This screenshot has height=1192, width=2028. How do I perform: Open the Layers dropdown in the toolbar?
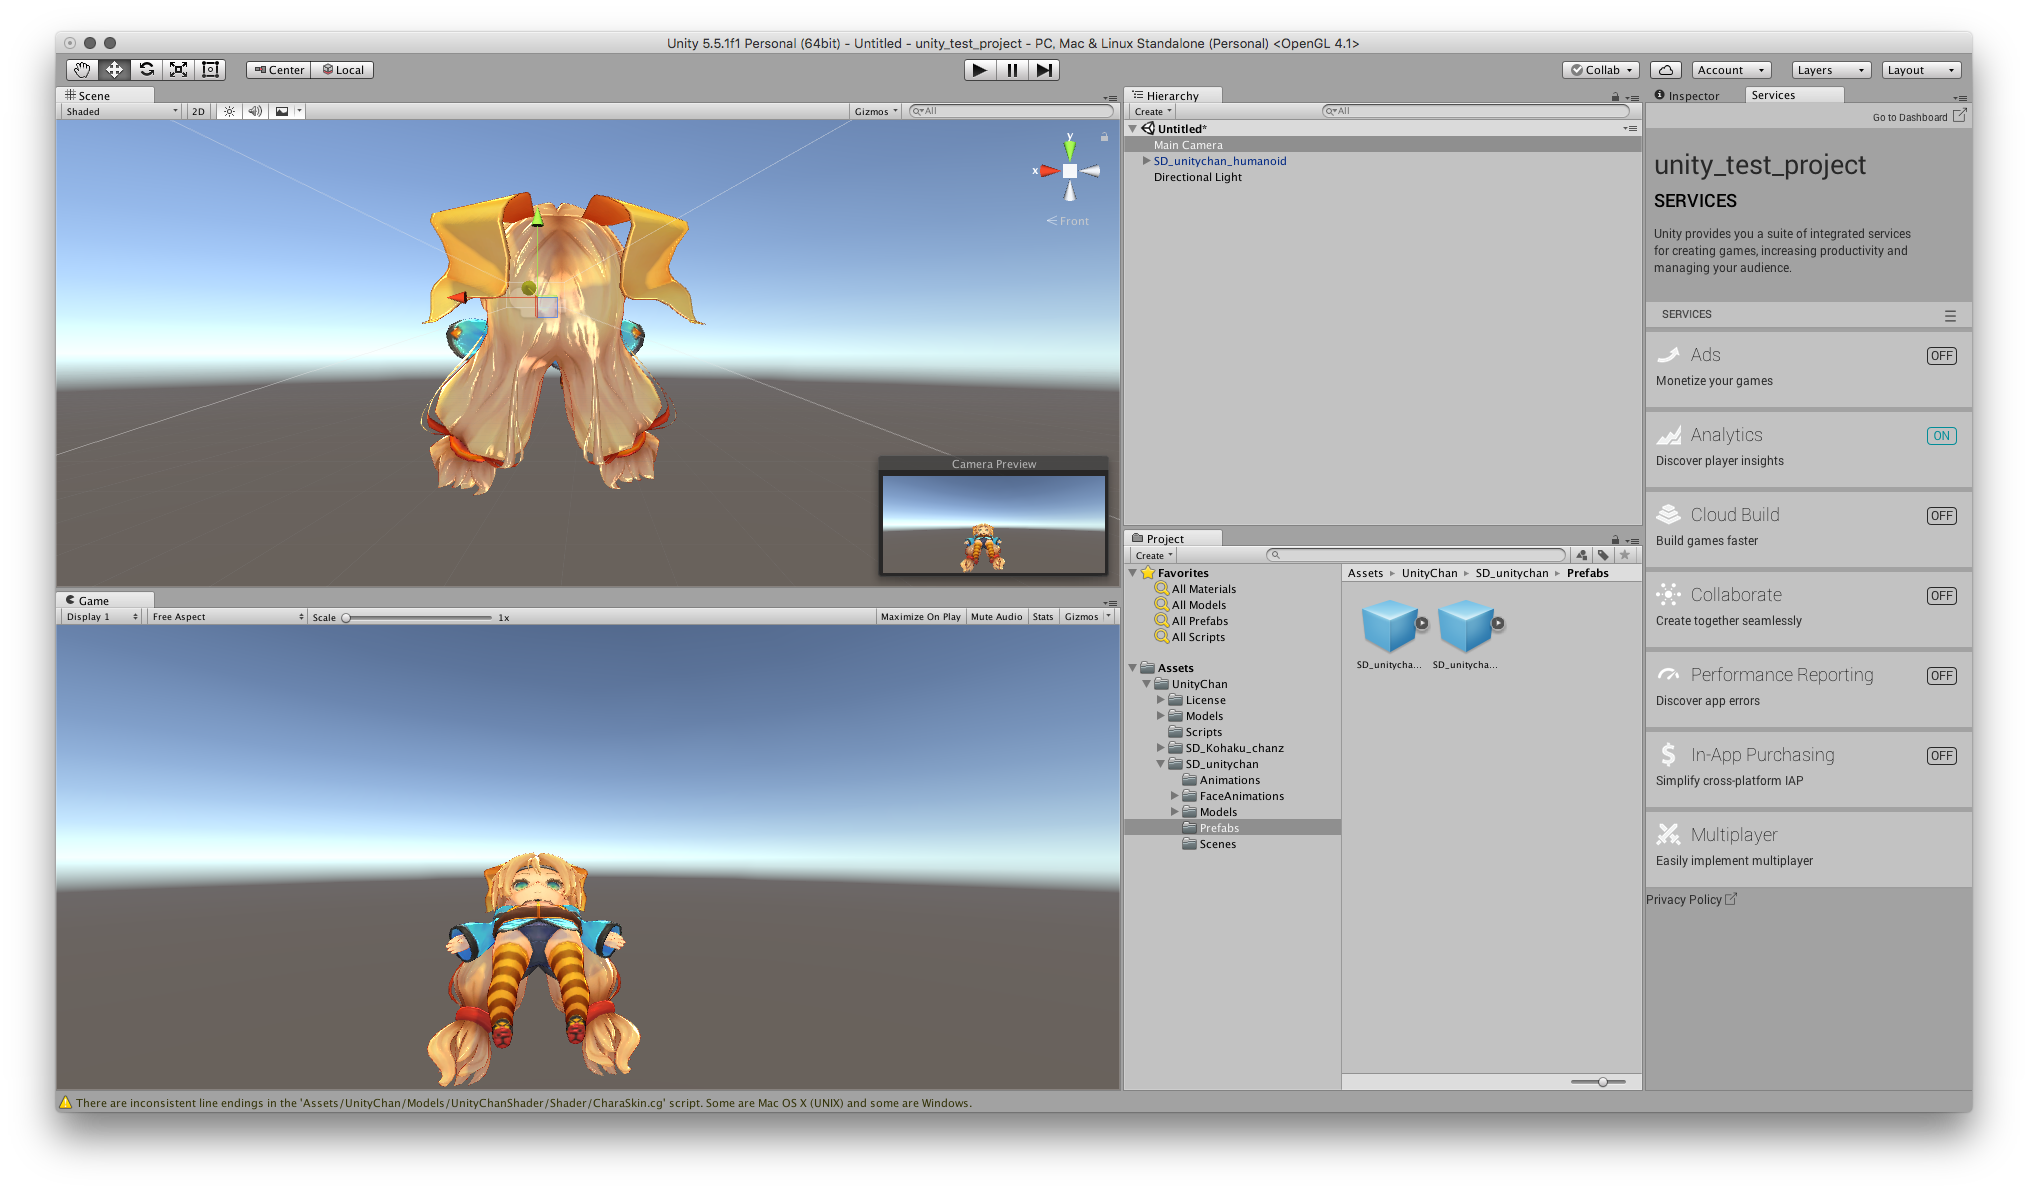click(1830, 70)
